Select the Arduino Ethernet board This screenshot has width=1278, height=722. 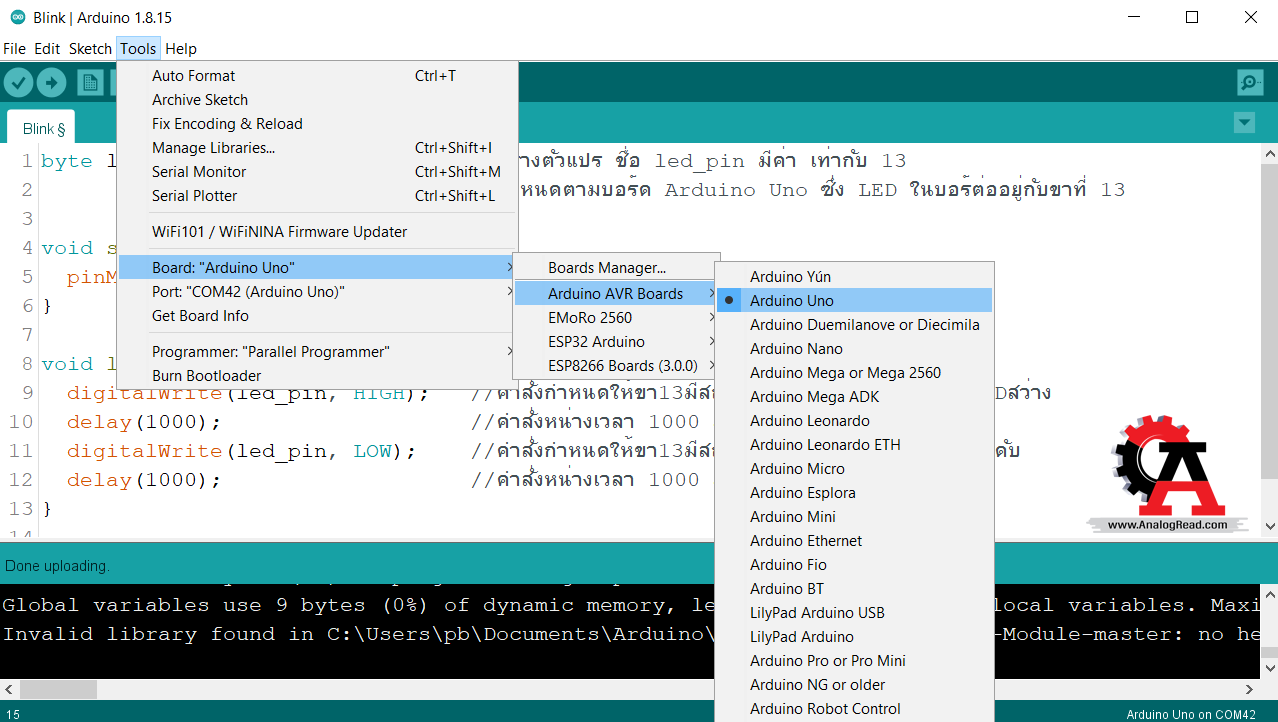855,541
